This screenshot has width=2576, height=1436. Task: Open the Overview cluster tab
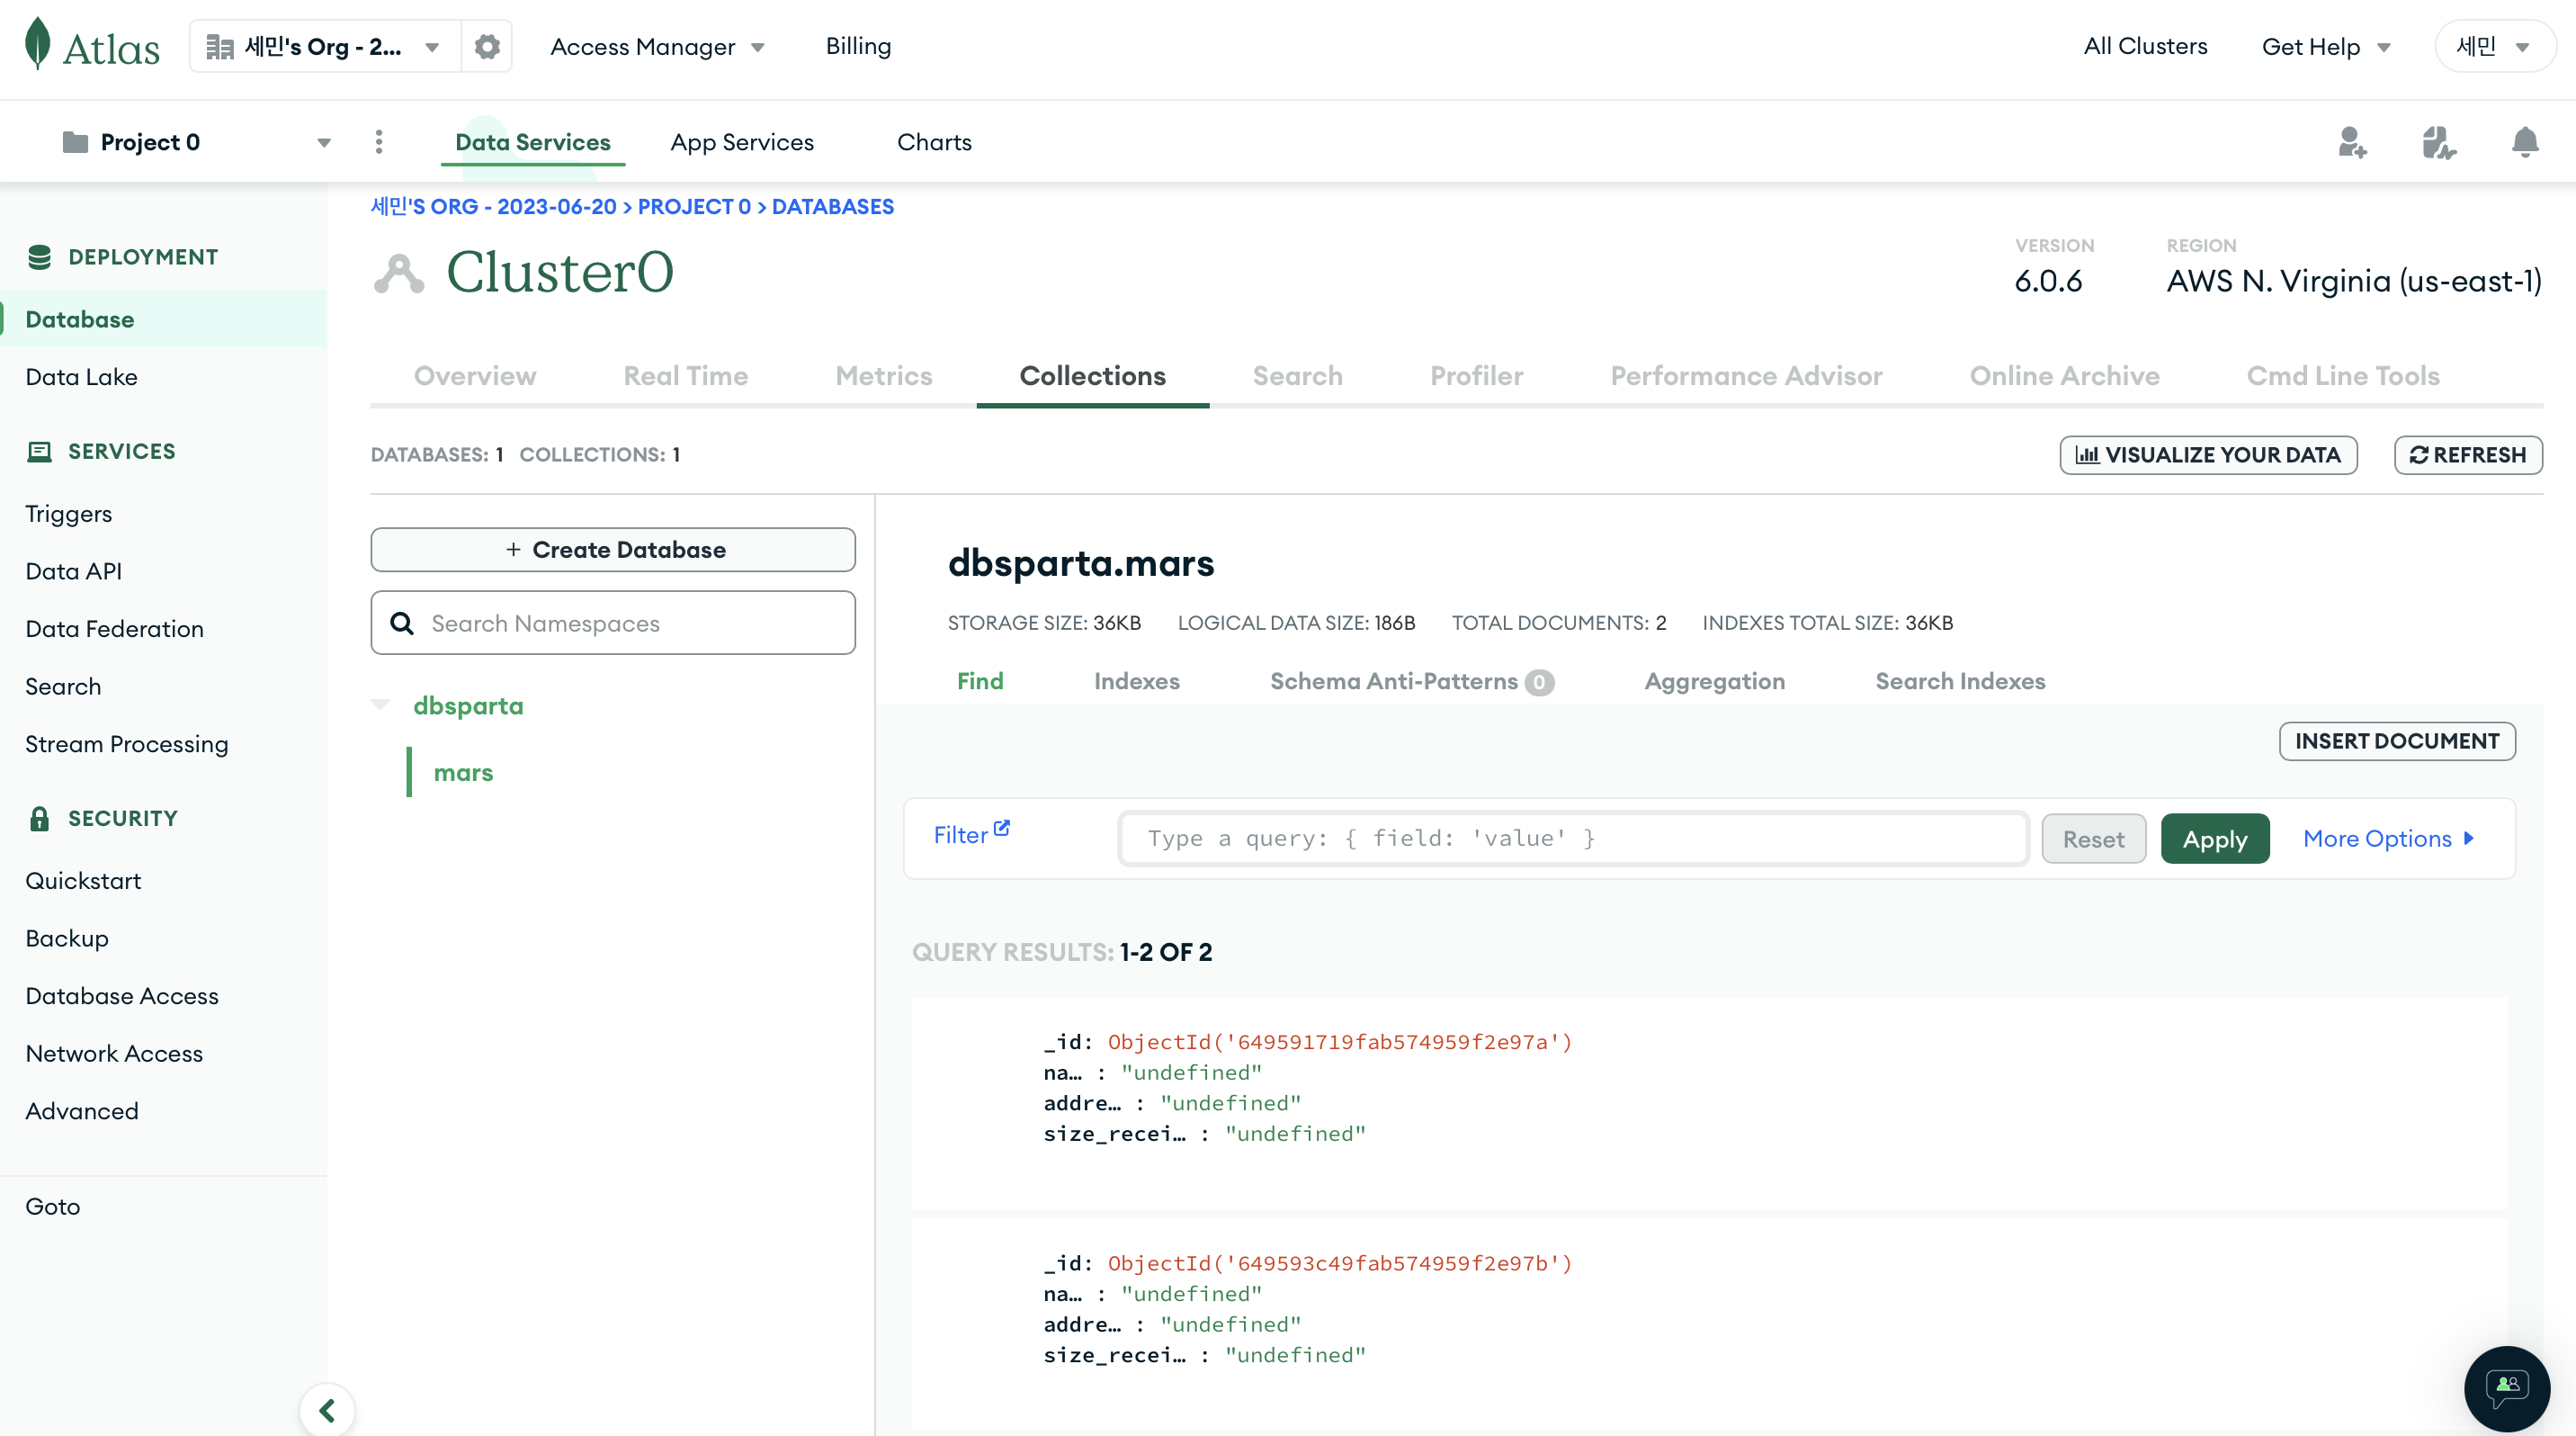click(x=475, y=376)
